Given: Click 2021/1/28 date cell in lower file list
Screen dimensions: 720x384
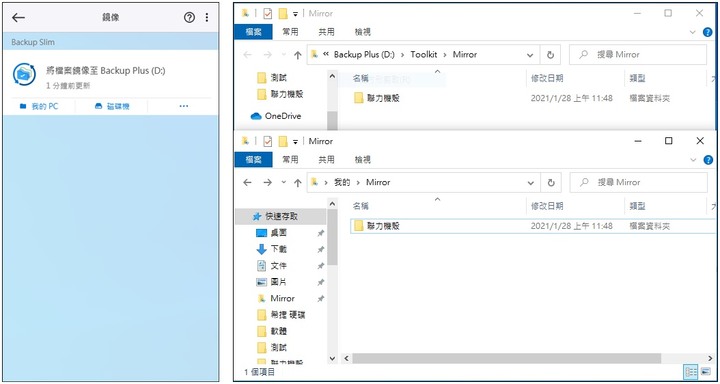Looking at the screenshot, I should coord(572,226).
